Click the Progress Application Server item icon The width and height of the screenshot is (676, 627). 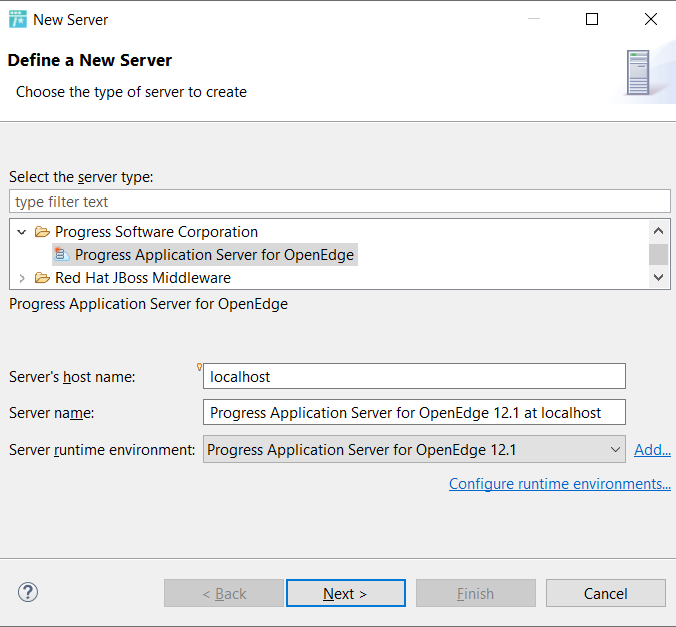tap(62, 255)
